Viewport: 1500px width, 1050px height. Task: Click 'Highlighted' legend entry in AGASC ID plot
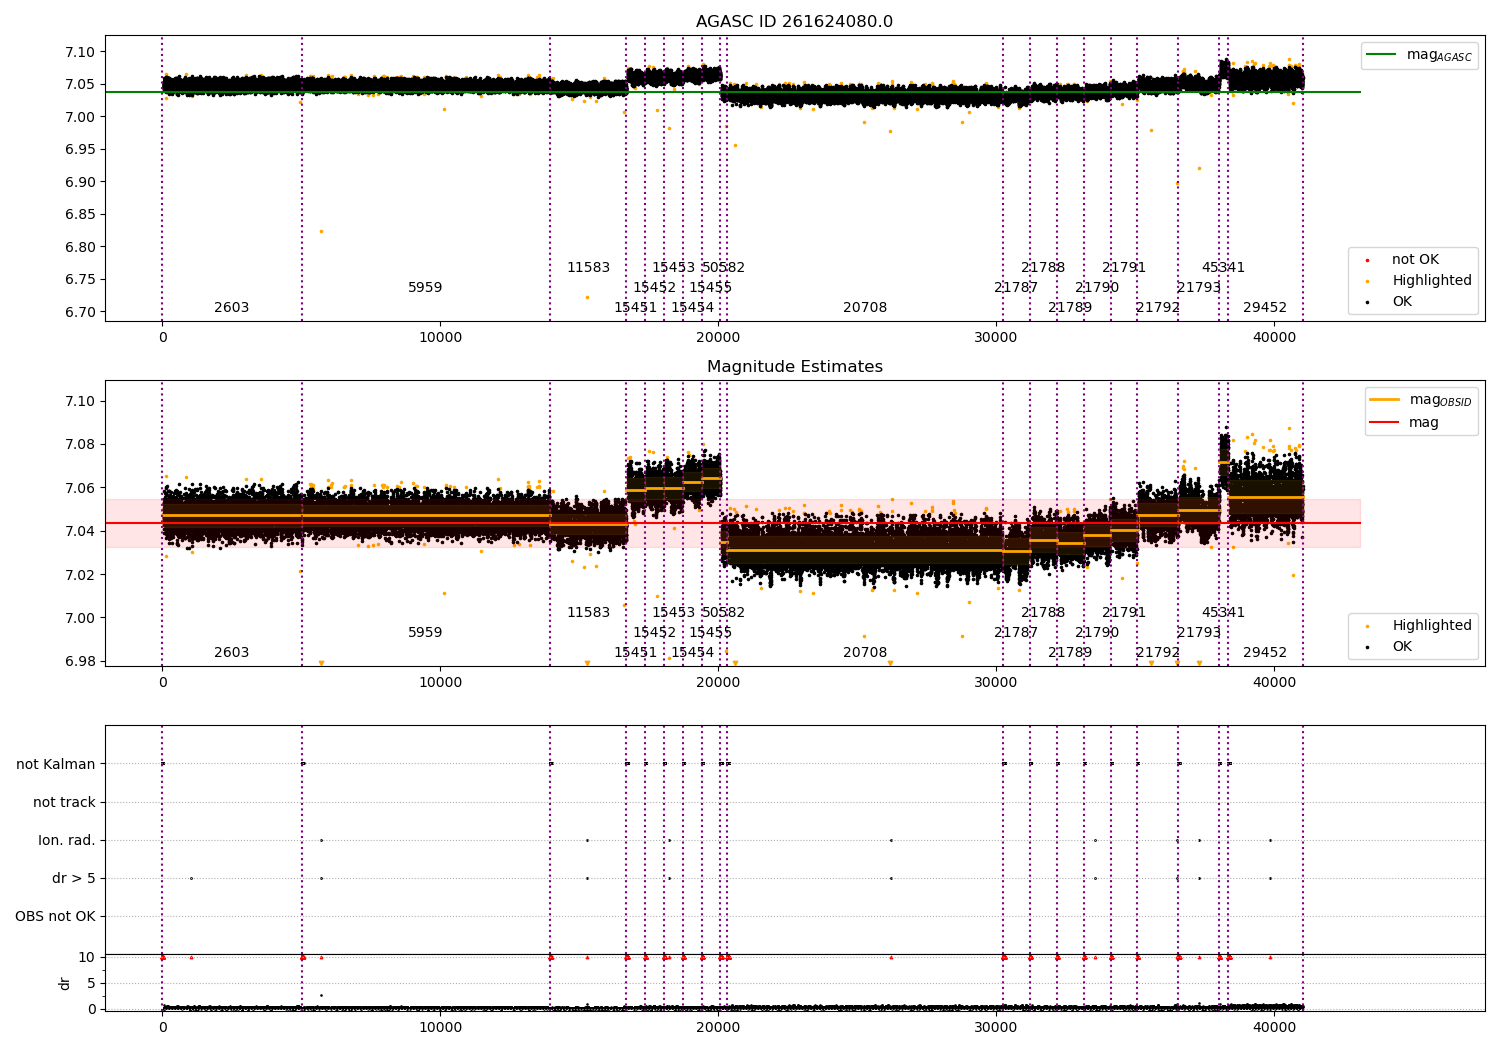point(1420,281)
